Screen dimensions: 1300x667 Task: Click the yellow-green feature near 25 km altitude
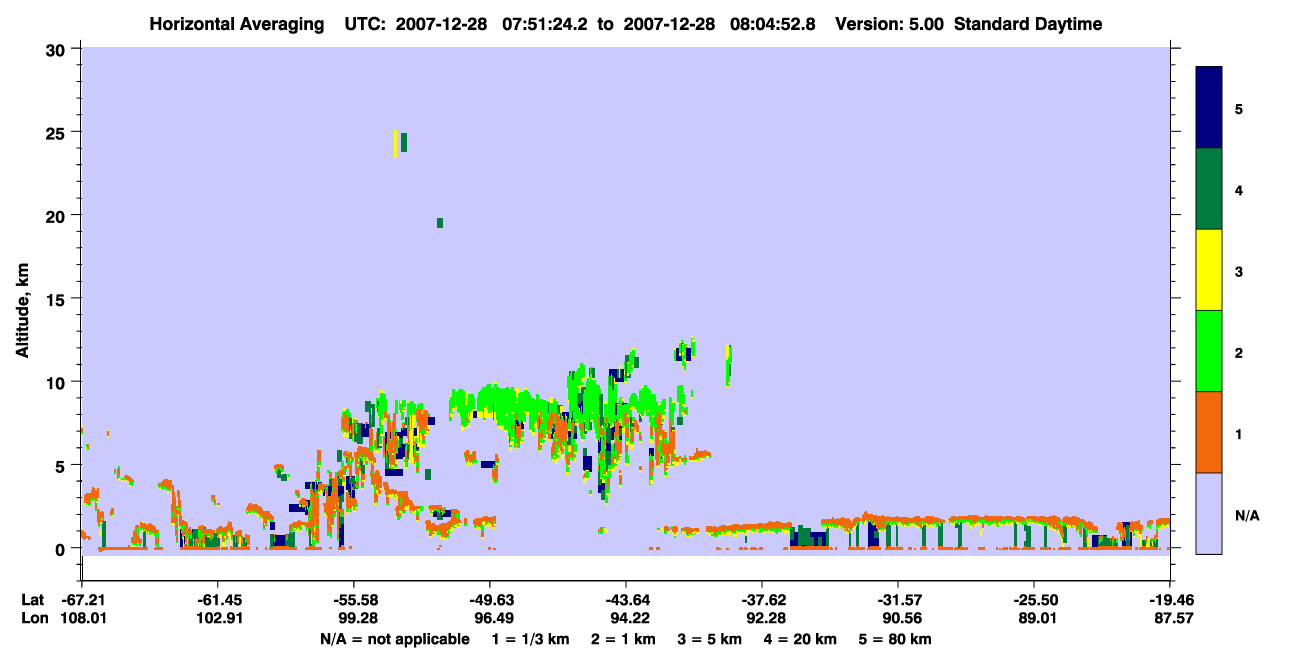pyautogui.click(x=400, y=142)
